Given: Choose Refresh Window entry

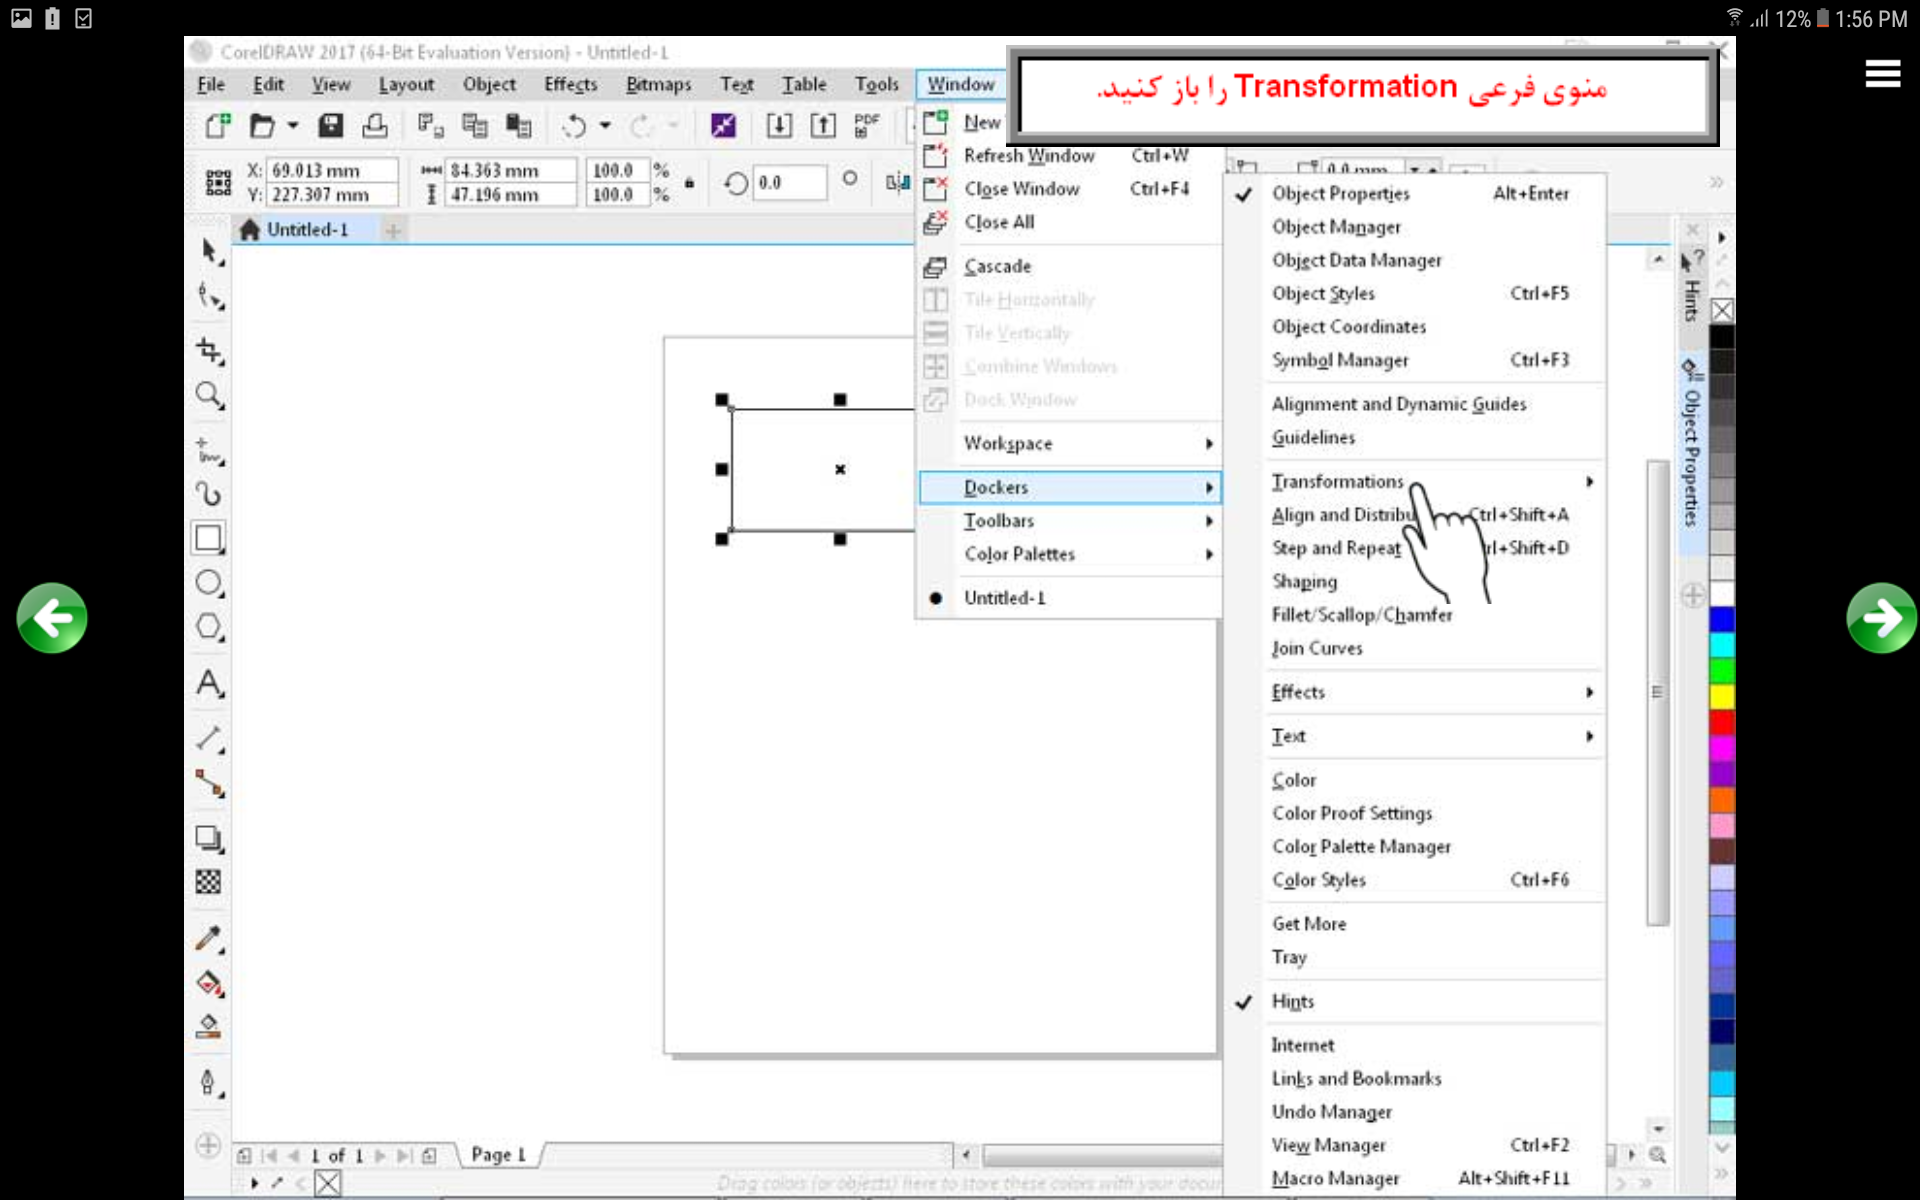Looking at the screenshot, I should (1068, 156).
